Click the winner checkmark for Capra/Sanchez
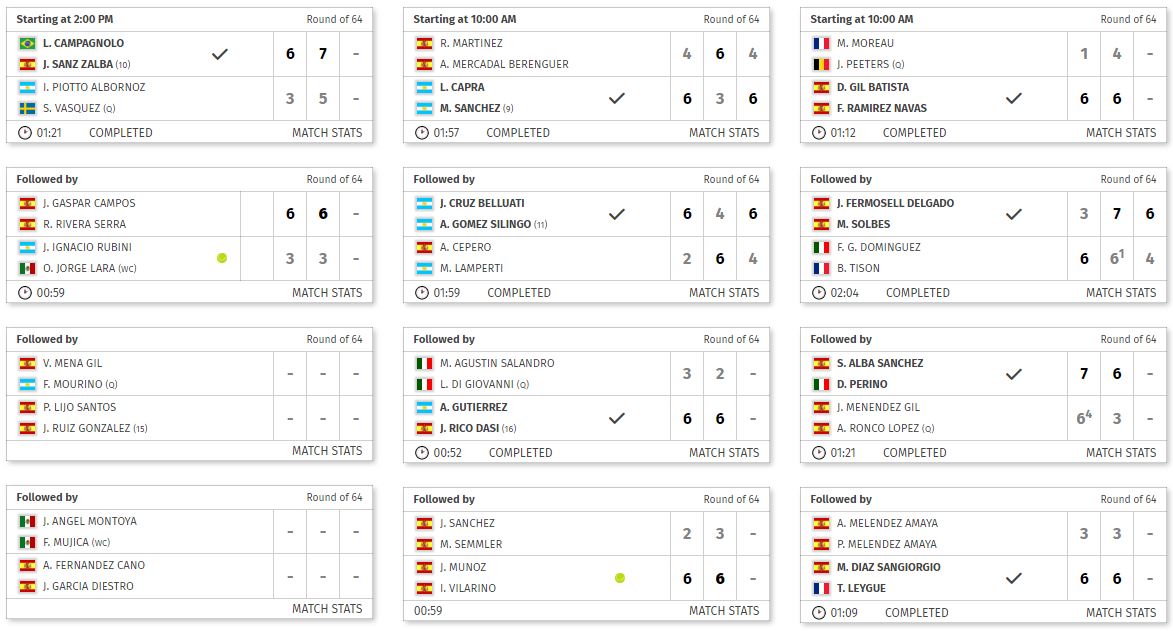The height and width of the screenshot is (631, 1173). click(x=617, y=98)
